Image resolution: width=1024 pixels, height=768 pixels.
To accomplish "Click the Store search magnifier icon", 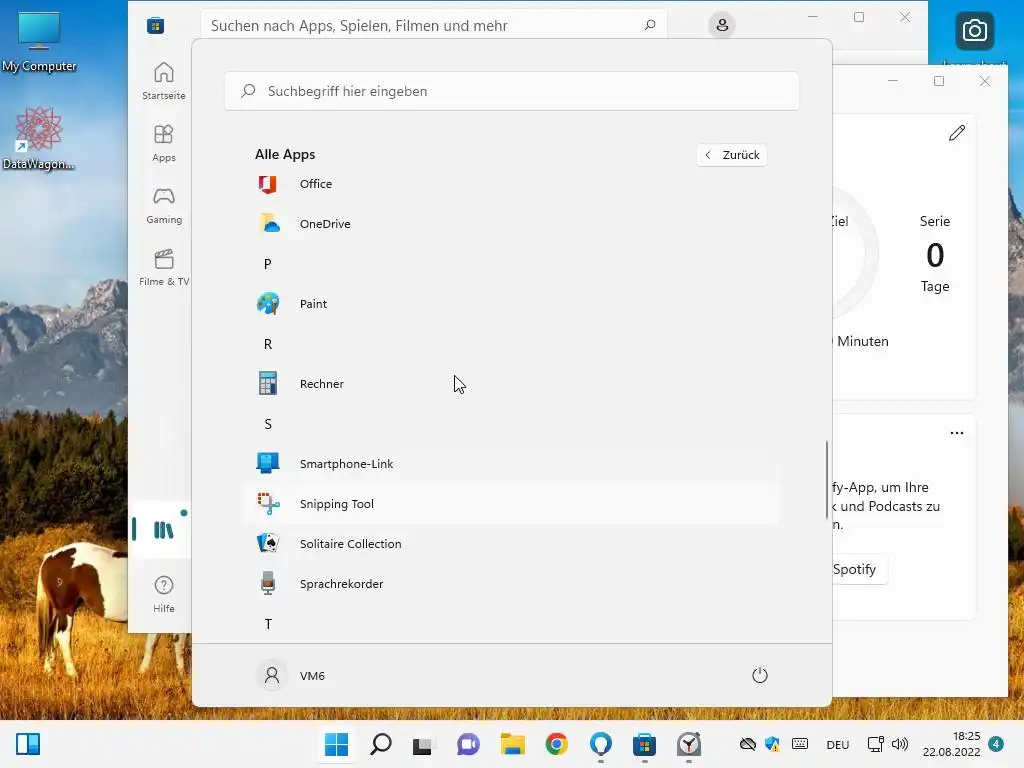I will click(x=650, y=25).
